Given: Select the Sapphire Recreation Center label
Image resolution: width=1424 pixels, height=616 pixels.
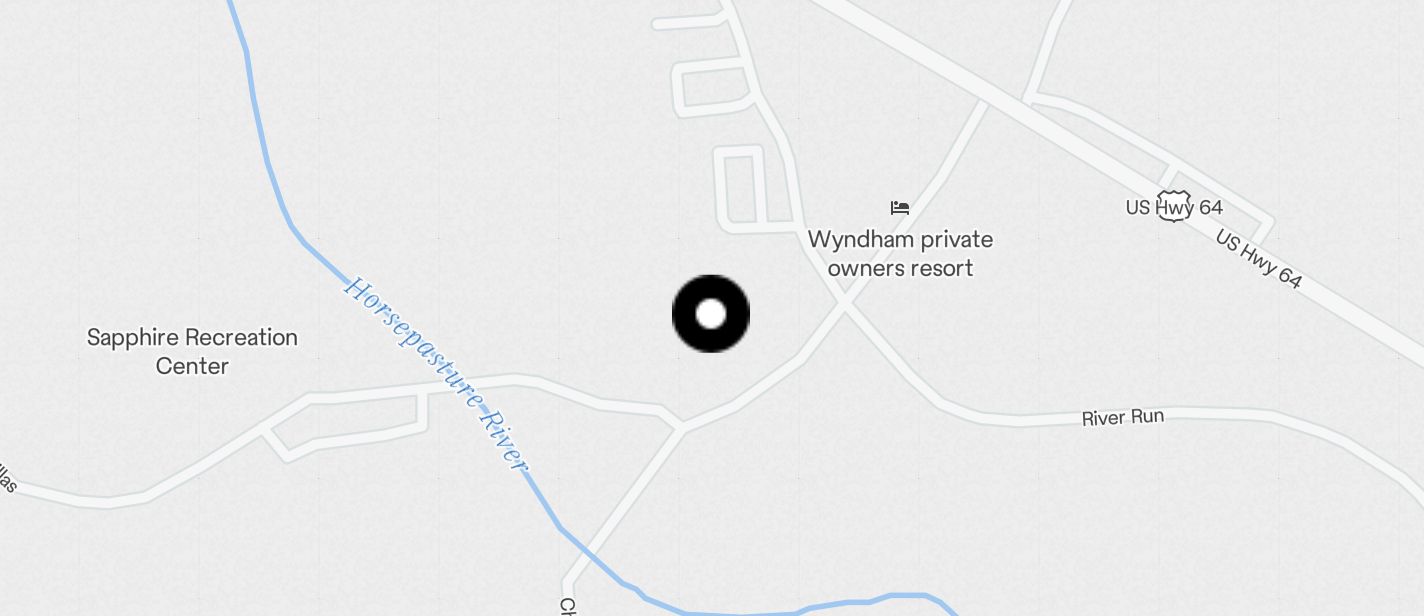Looking at the screenshot, I should [192, 352].
